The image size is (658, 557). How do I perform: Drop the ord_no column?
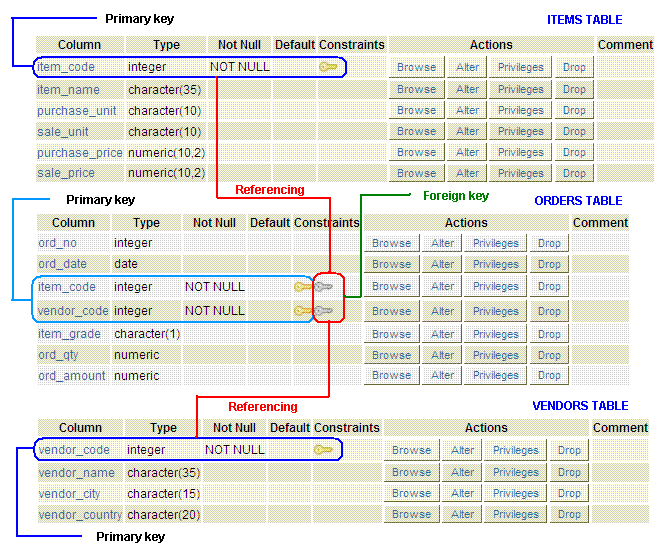click(x=549, y=243)
